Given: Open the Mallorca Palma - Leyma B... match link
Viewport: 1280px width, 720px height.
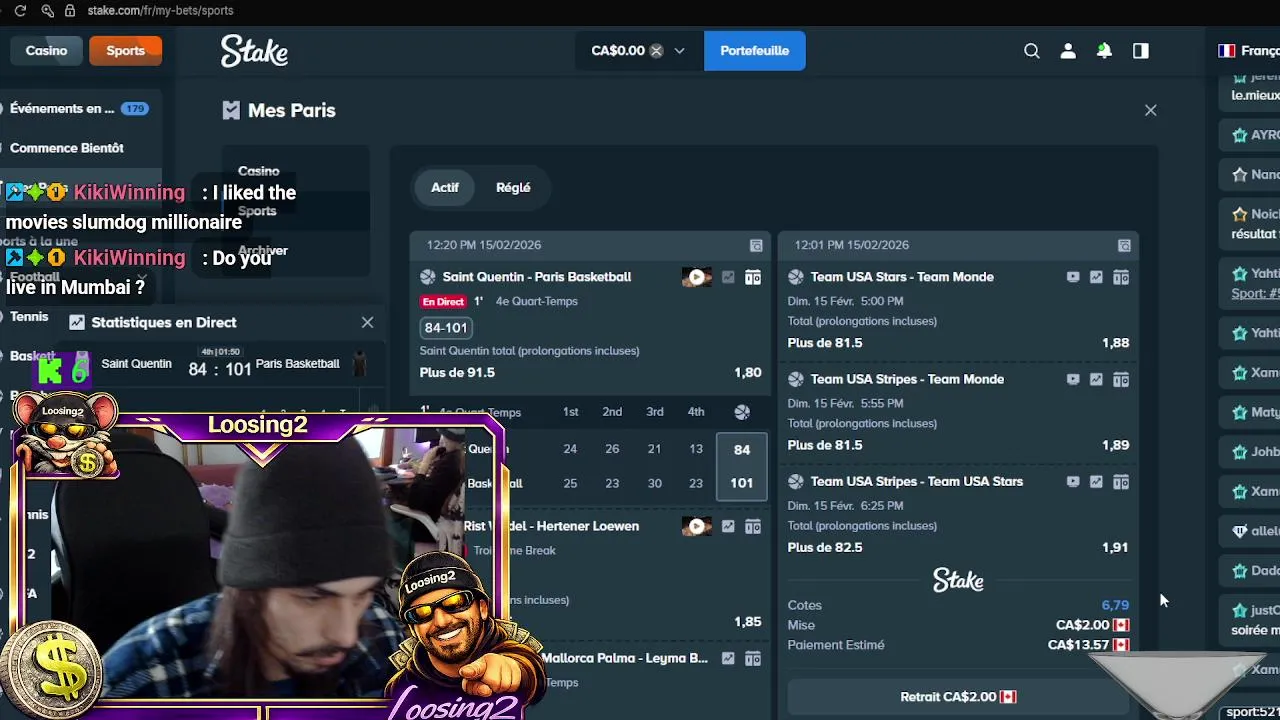Looking at the screenshot, I should pyautogui.click(x=625, y=658).
